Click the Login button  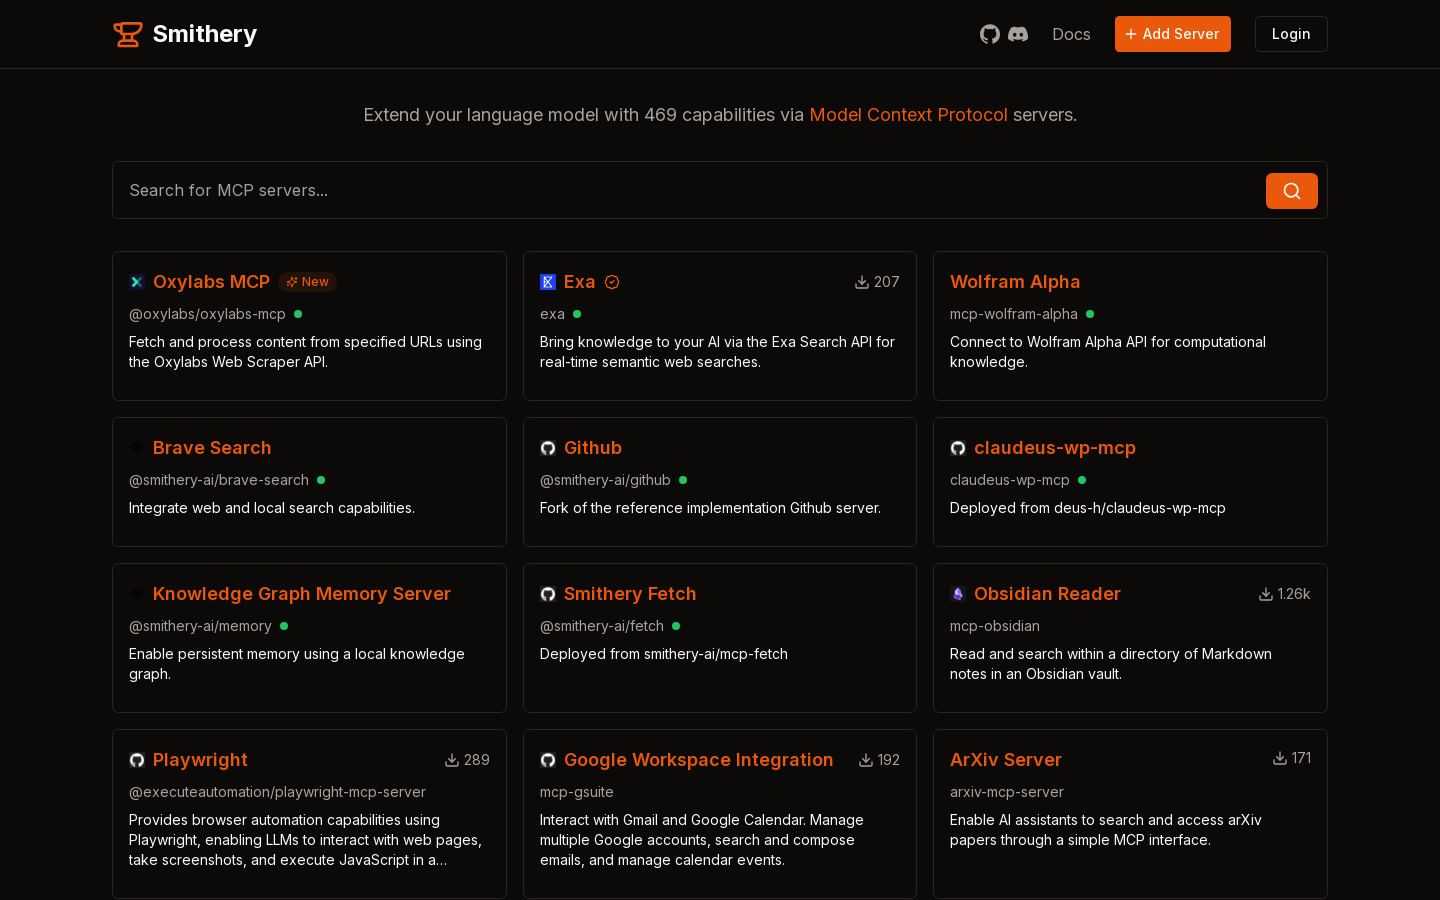(x=1291, y=34)
